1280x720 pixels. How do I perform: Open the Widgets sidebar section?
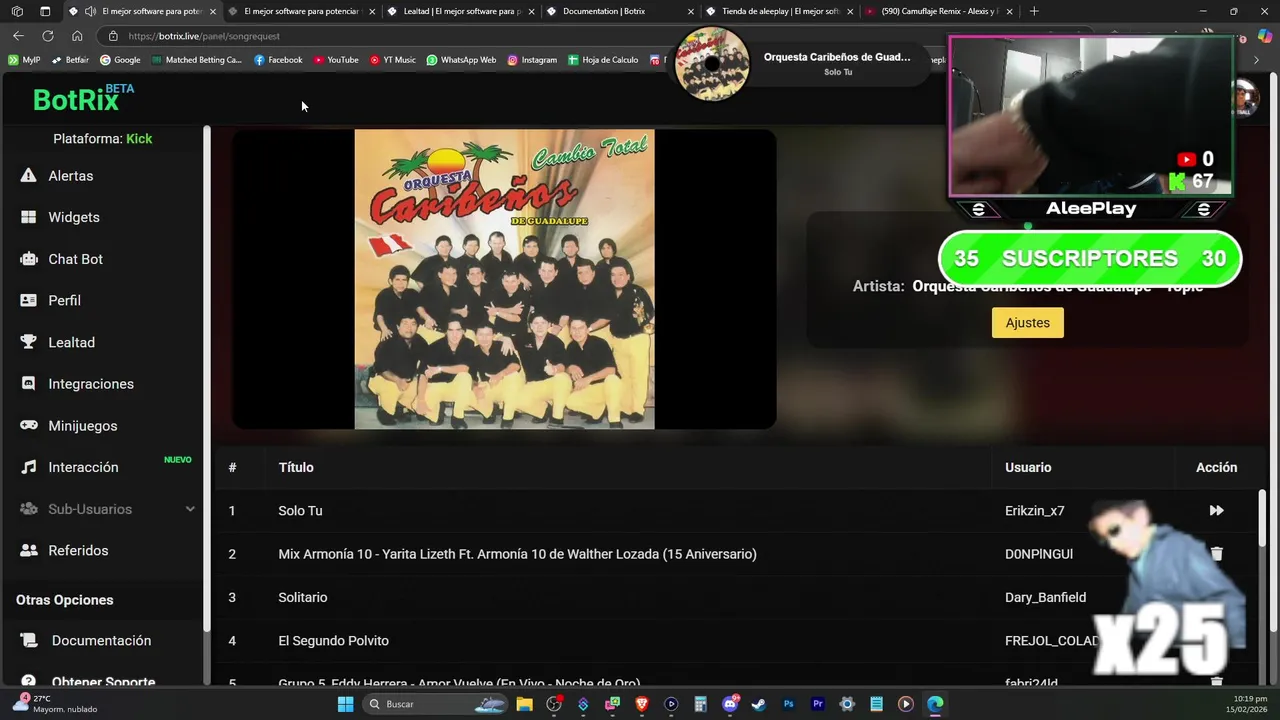[60, 217]
